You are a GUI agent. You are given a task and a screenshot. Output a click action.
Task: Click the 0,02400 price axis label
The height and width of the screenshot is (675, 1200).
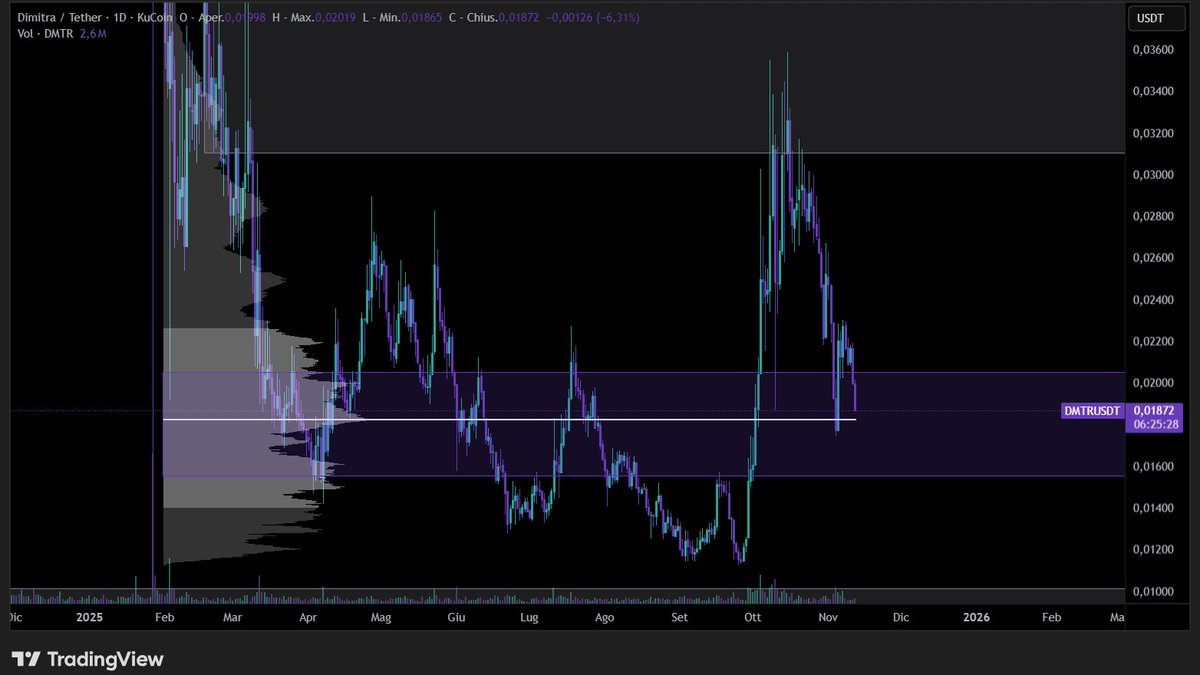(1154, 300)
